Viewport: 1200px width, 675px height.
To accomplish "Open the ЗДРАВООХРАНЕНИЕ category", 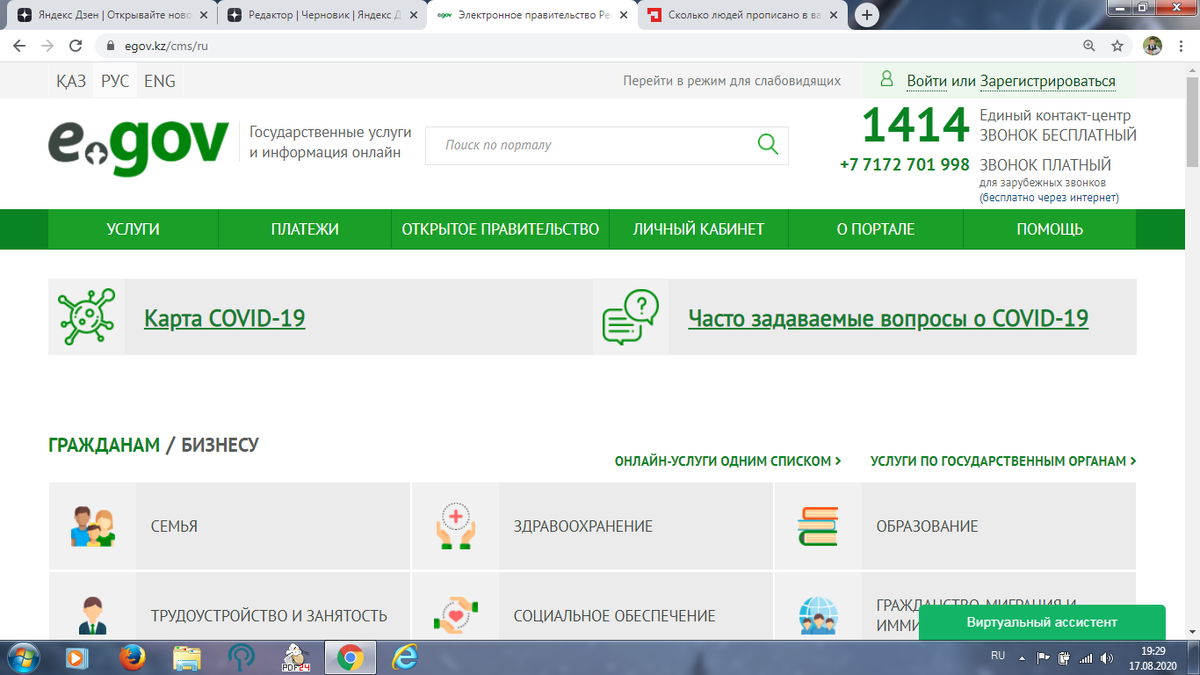I will [x=592, y=526].
